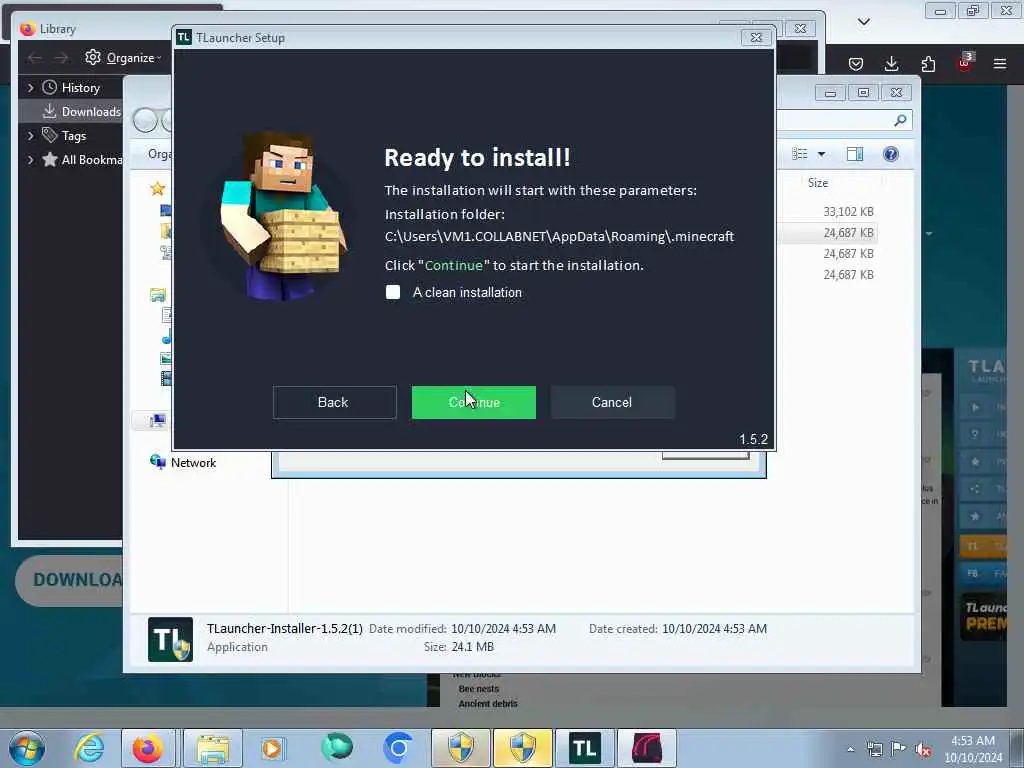
Task: Click the network tray icon
Action: tap(874, 749)
